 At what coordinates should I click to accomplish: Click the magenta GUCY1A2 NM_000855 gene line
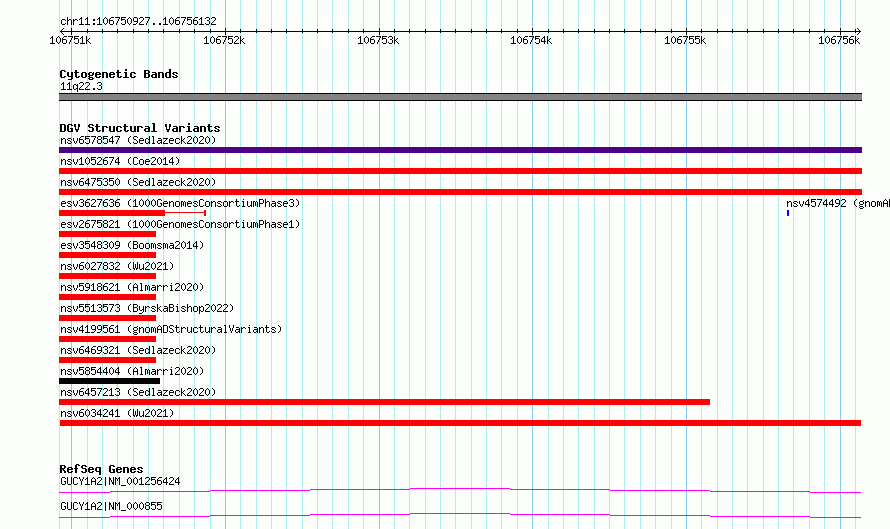(x=460, y=515)
